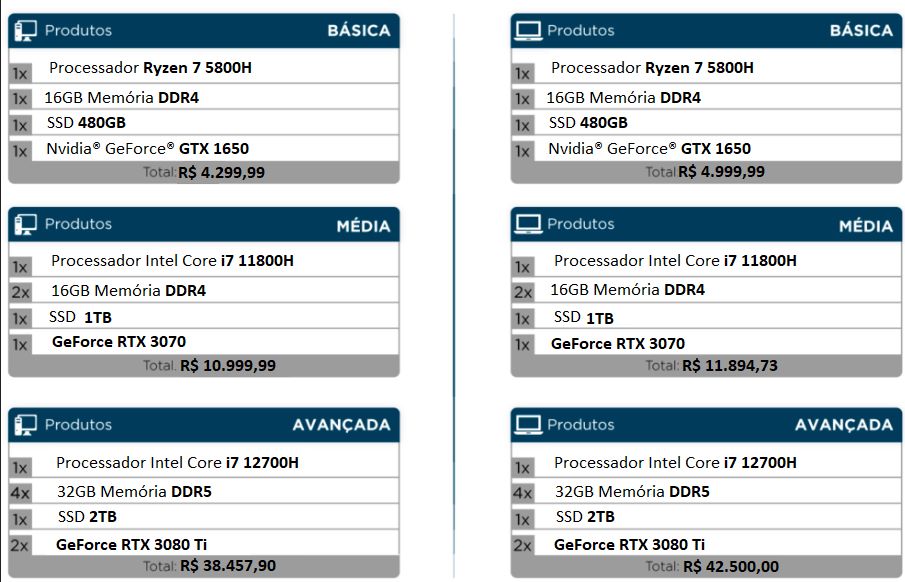Click the left BÁSICA header label
905x582 pixels.
click(359, 31)
